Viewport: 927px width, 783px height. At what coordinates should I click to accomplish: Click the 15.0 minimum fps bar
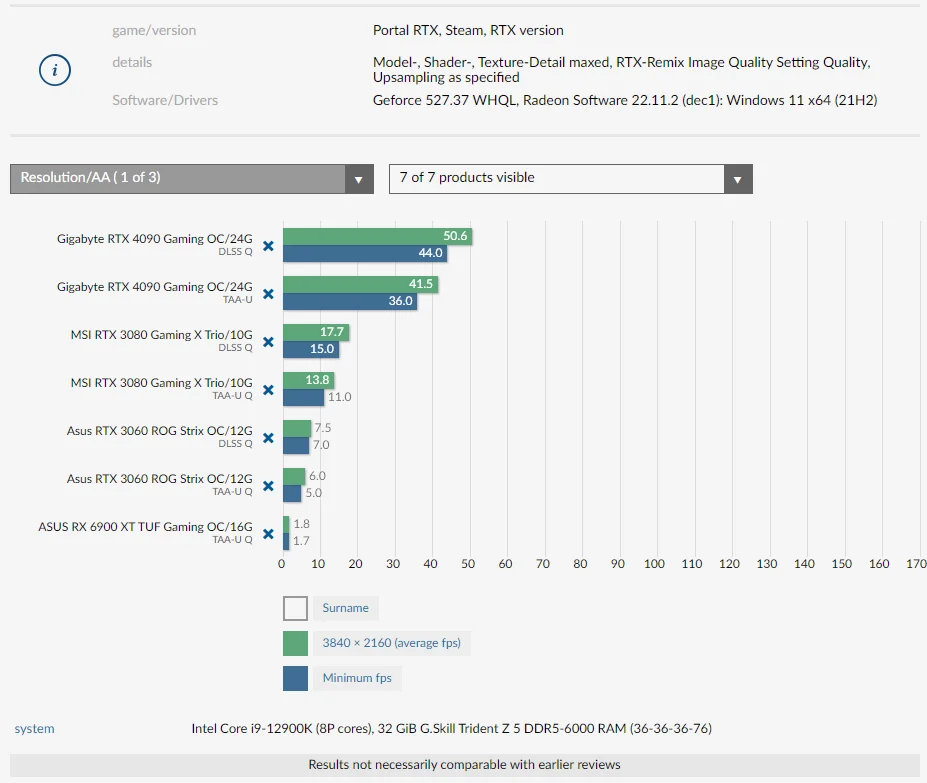[x=311, y=349]
